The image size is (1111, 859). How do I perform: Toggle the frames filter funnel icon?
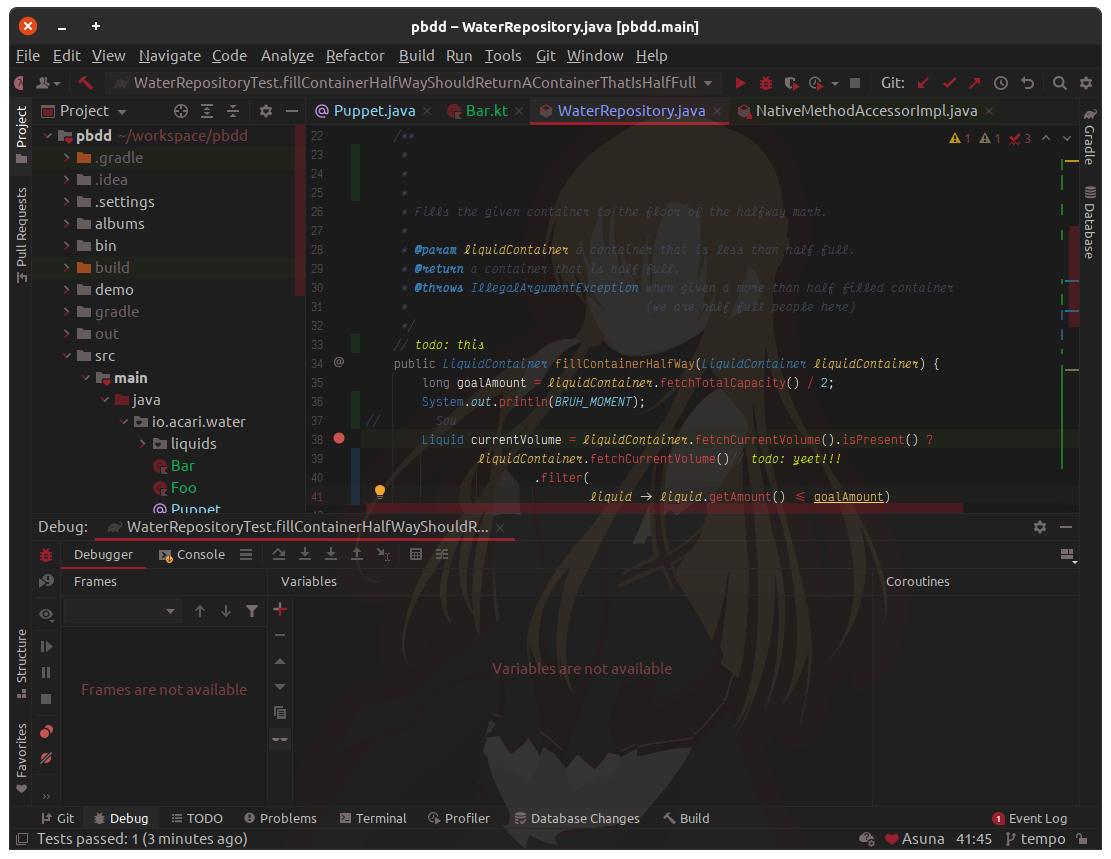click(252, 611)
